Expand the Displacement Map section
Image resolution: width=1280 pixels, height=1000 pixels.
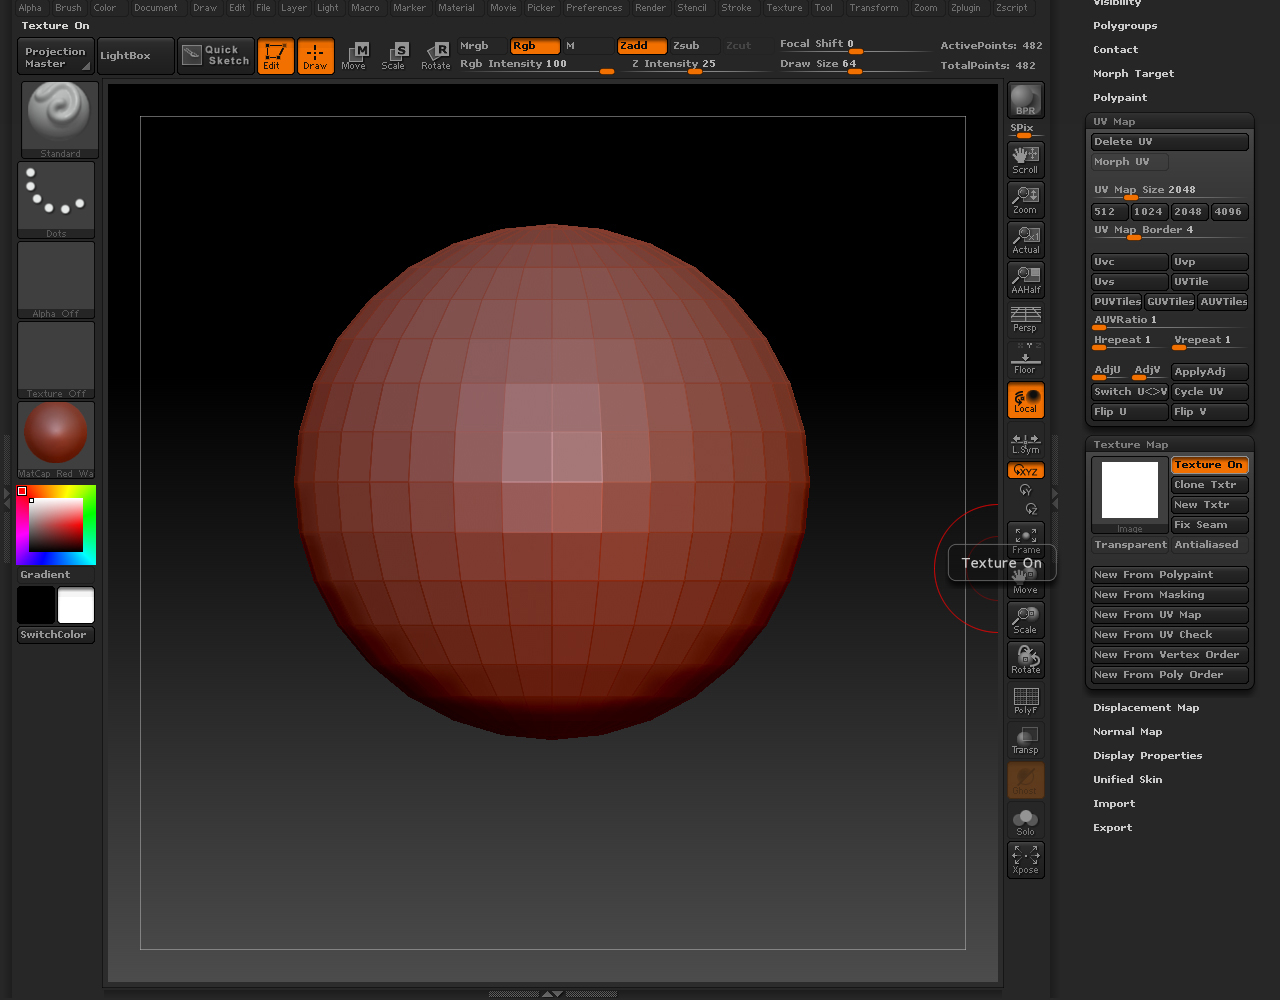click(1145, 708)
